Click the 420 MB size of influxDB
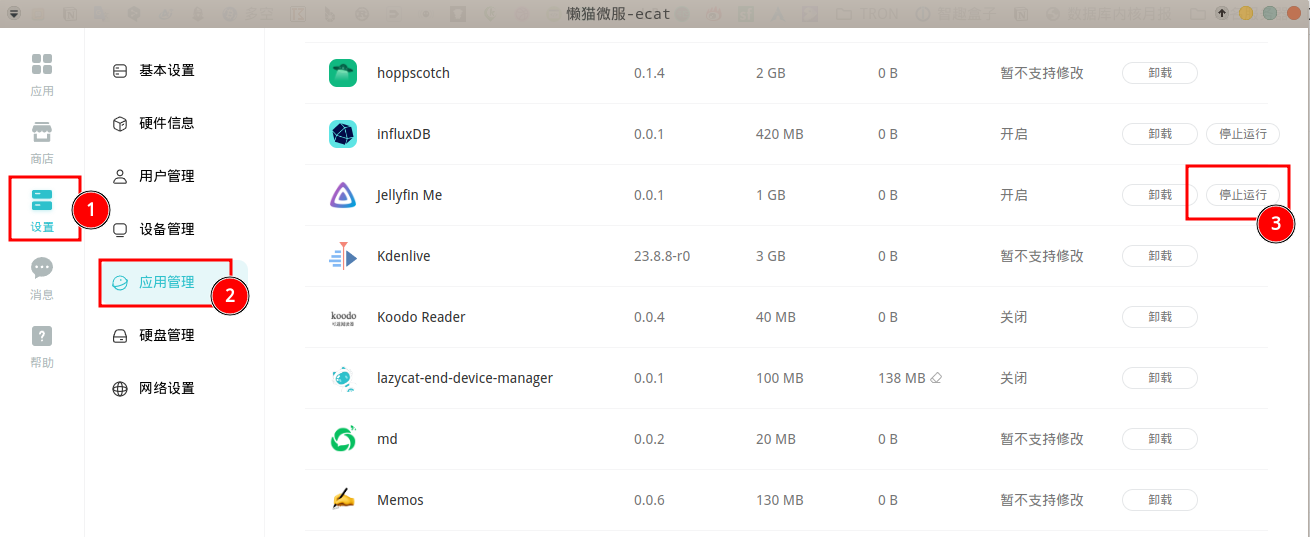This screenshot has height=537, width=1310. [780, 134]
